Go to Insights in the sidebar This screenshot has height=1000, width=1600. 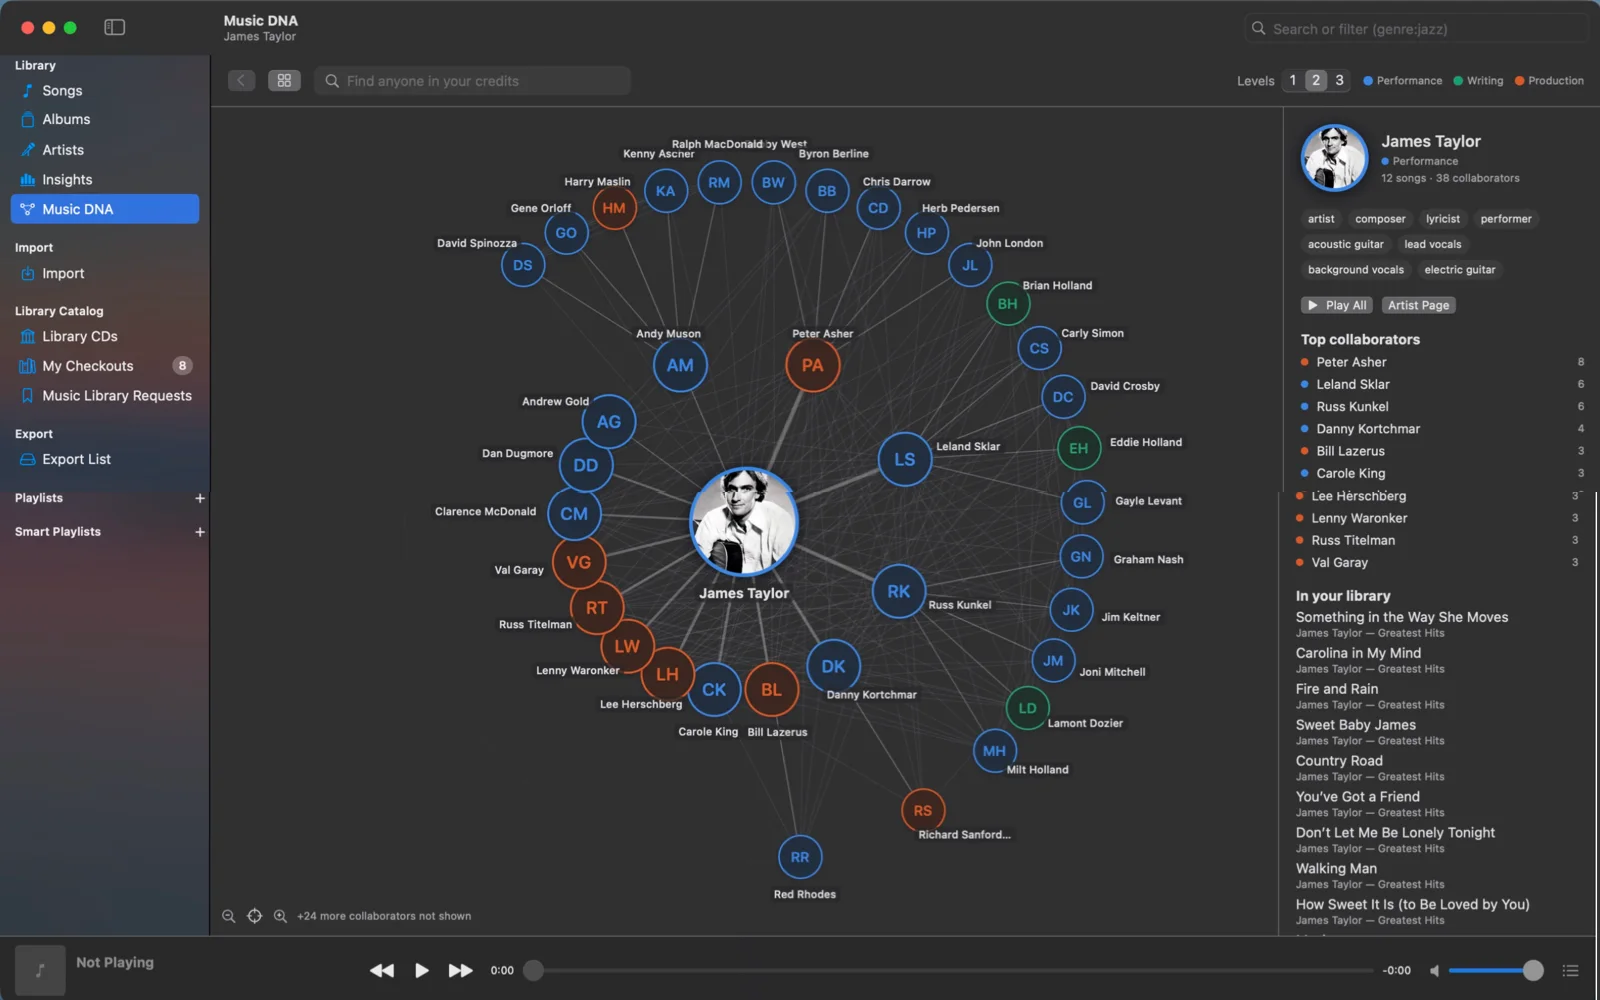105,180
